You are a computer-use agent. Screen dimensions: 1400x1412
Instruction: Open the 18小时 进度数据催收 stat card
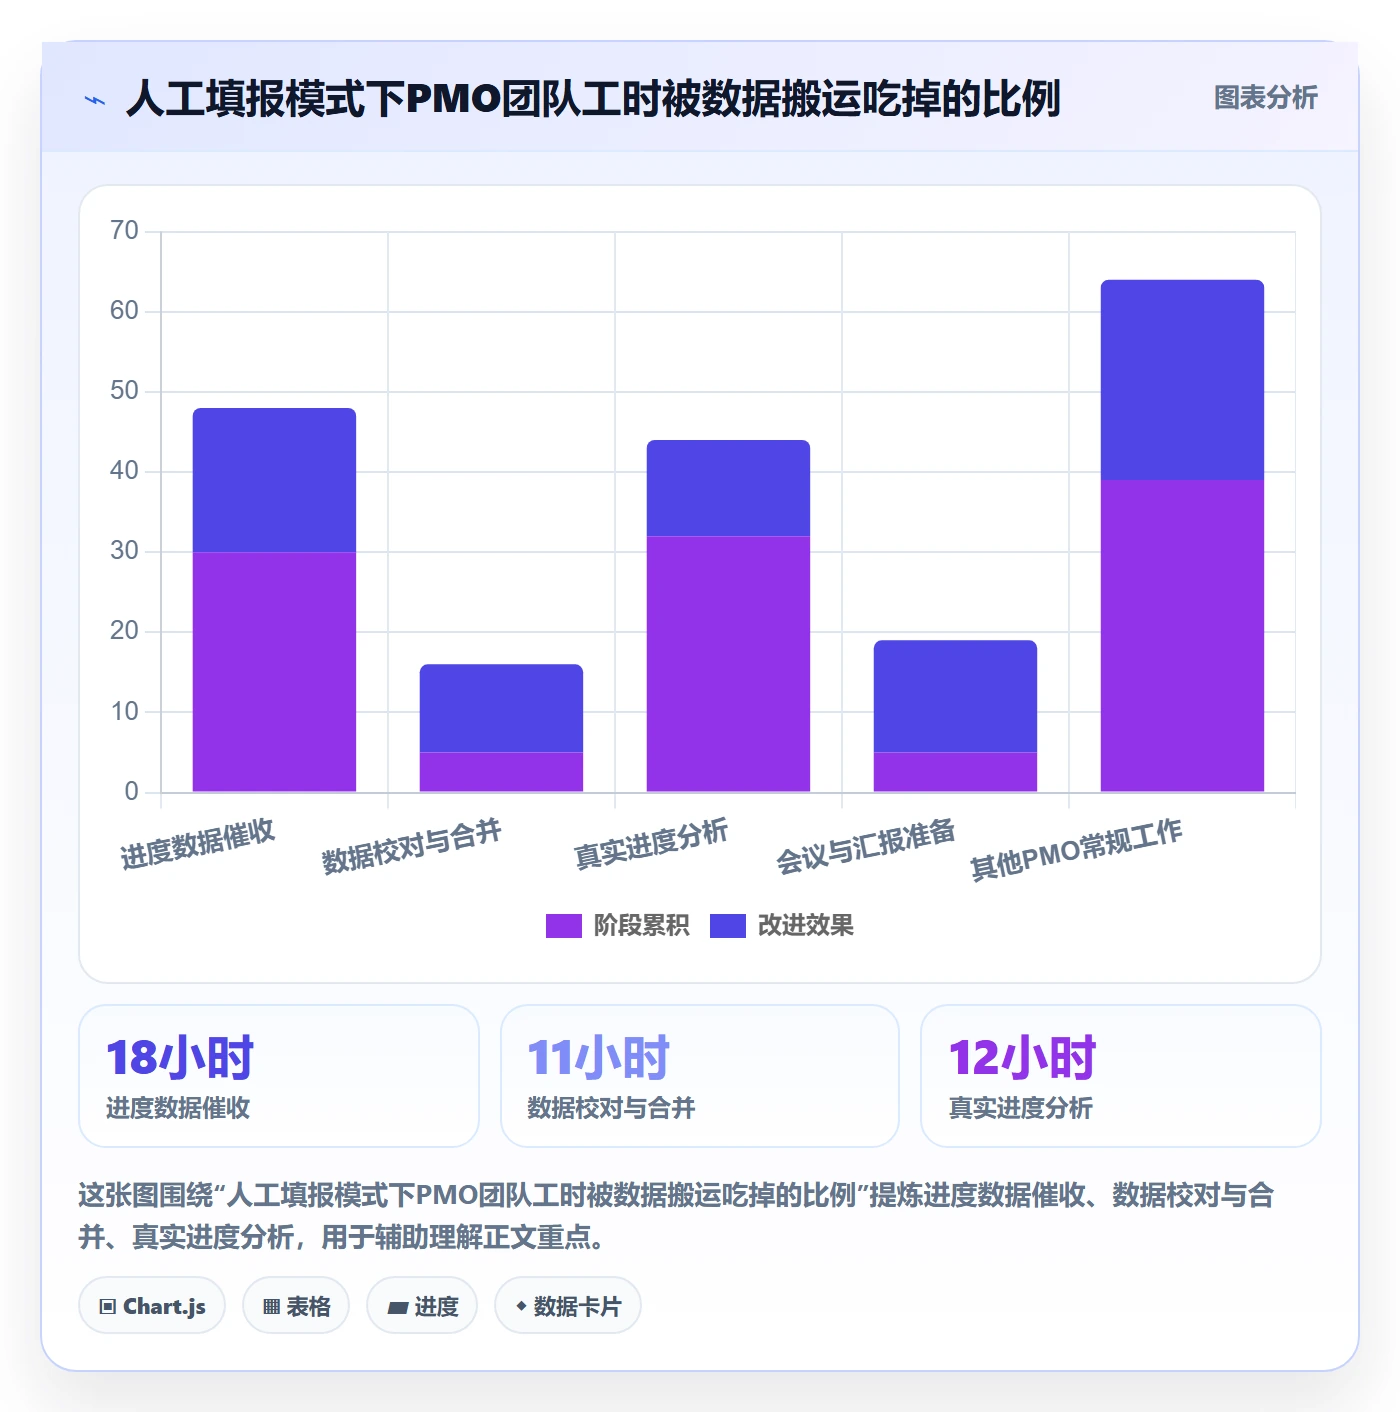pos(279,1076)
